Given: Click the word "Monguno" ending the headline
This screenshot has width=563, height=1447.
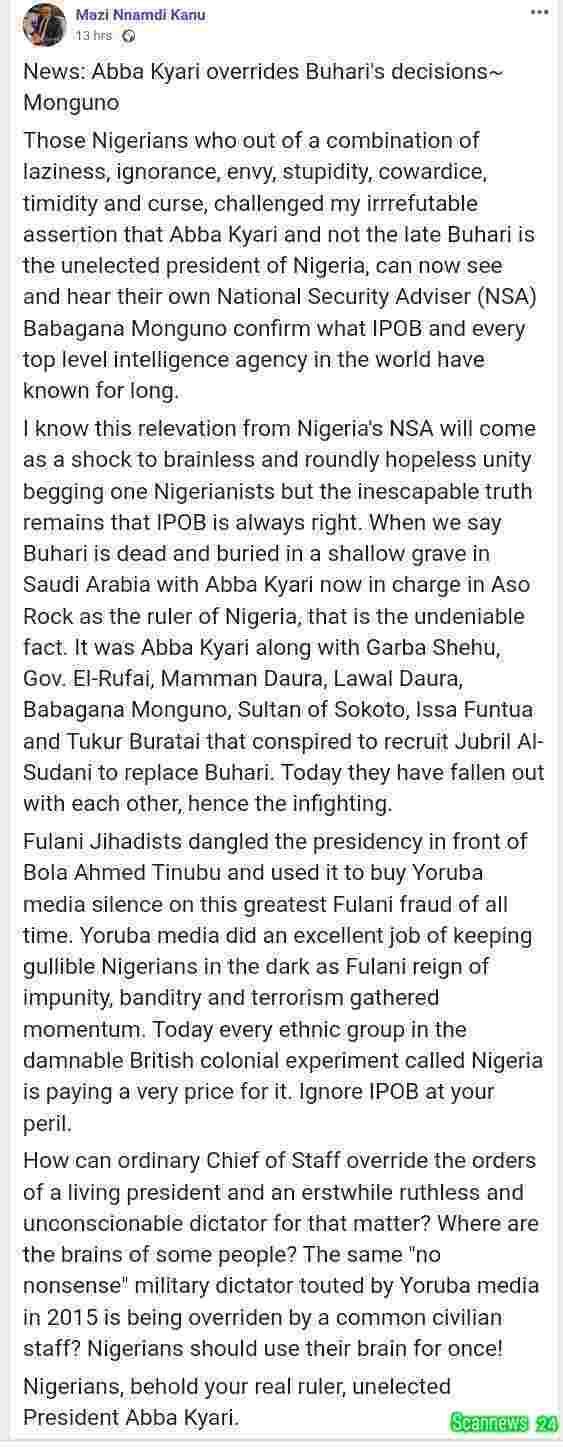Looking at the screenshot, I should click(71, 103).
